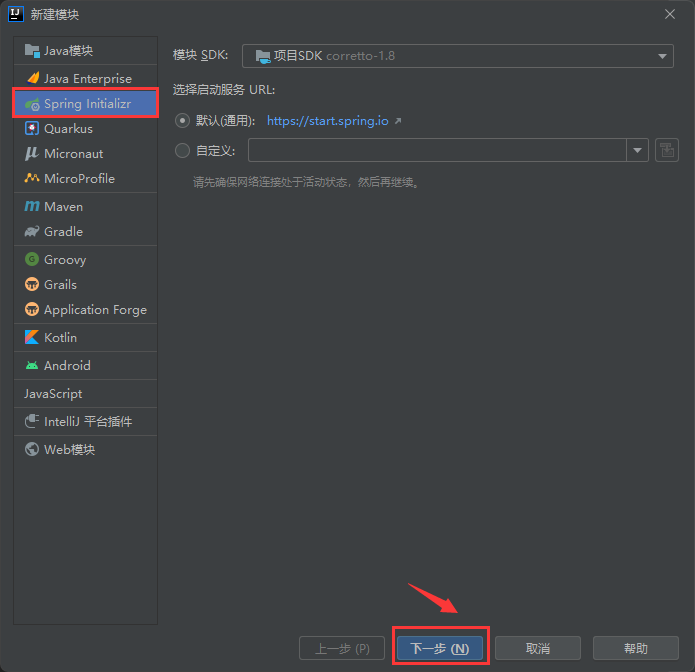Screen dimensions: 695x672
Task: Expand the custom URL dropdown arrow
Action: [637, 151]
